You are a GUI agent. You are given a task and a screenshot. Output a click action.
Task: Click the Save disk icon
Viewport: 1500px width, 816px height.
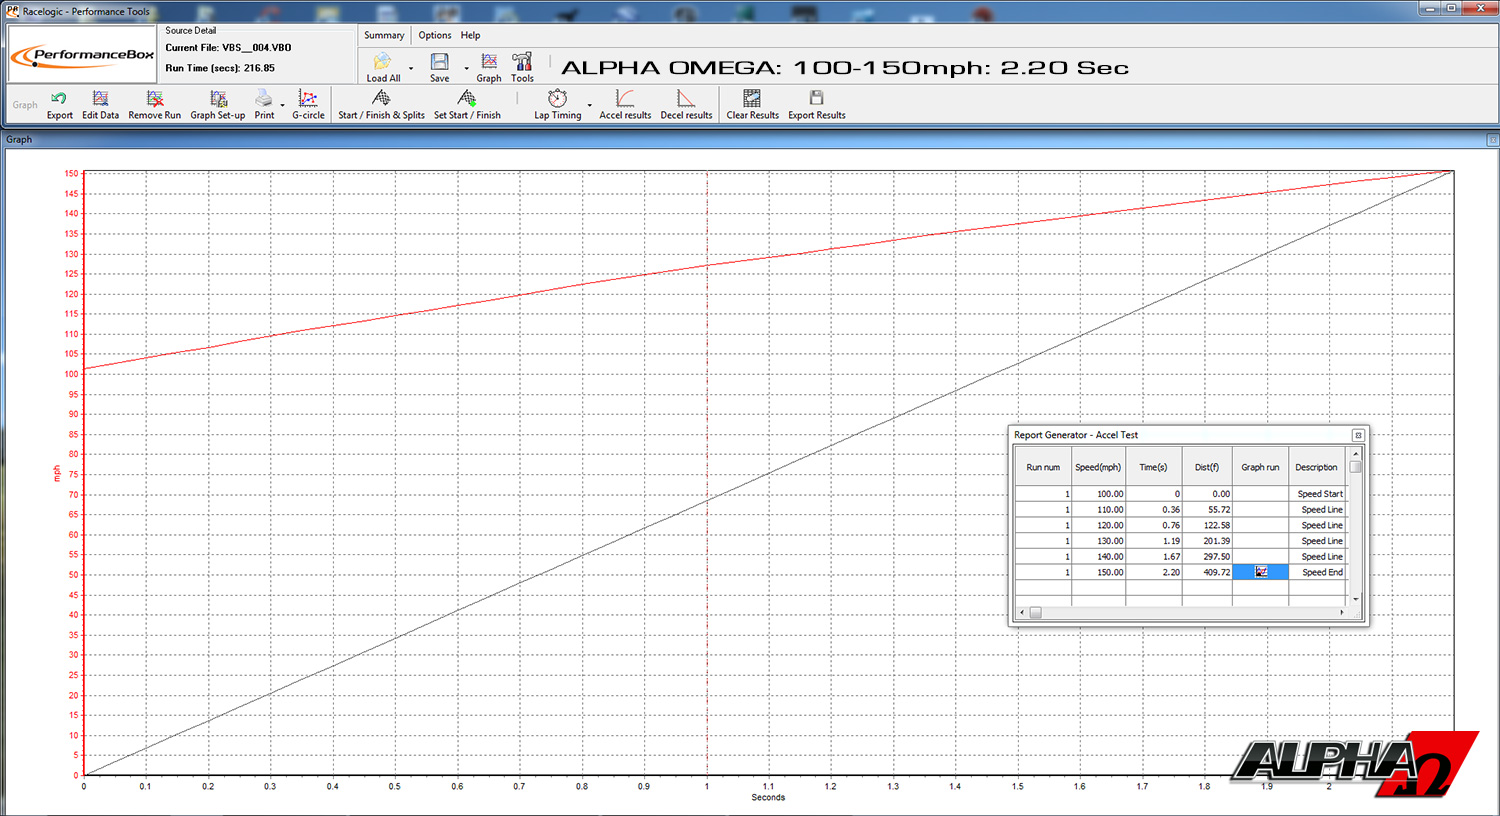(439, 62)
